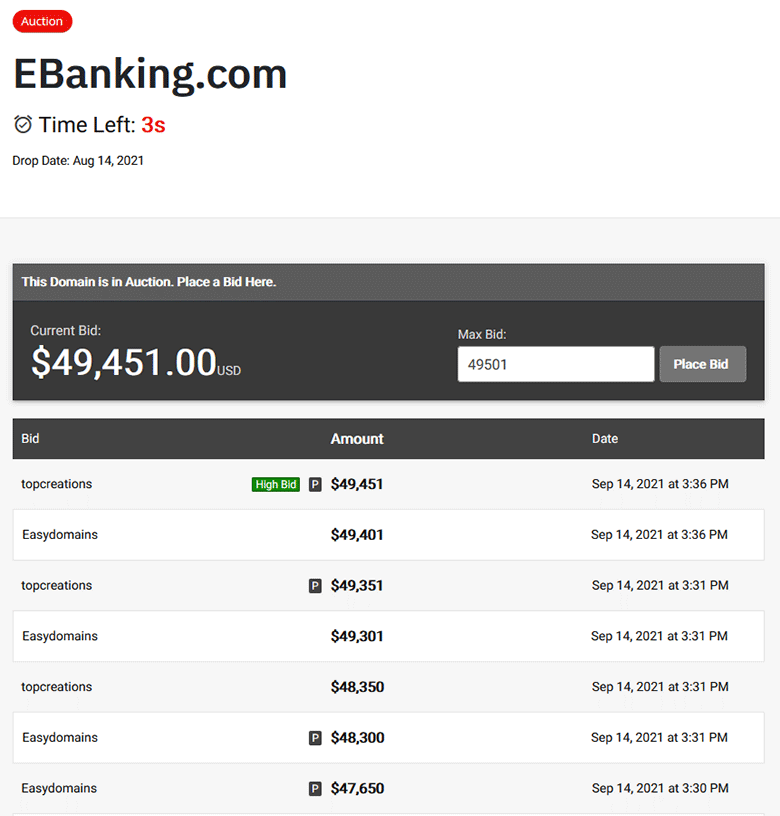Click the P icon beside the $48,300 bid
The height and width of the screenshot is (816, 780).
click(315, 738)
